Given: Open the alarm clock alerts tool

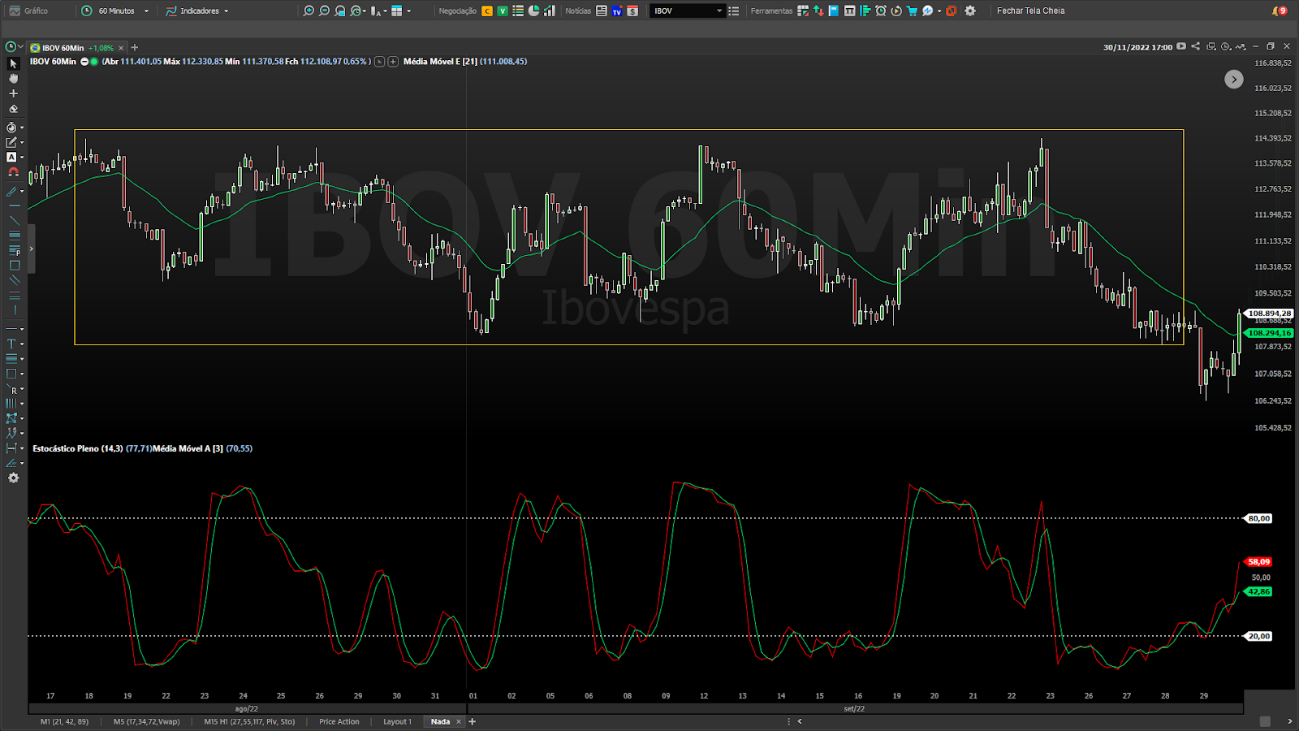Looking at the screenshot, I should pyautogui.click(x=880, y=11).
